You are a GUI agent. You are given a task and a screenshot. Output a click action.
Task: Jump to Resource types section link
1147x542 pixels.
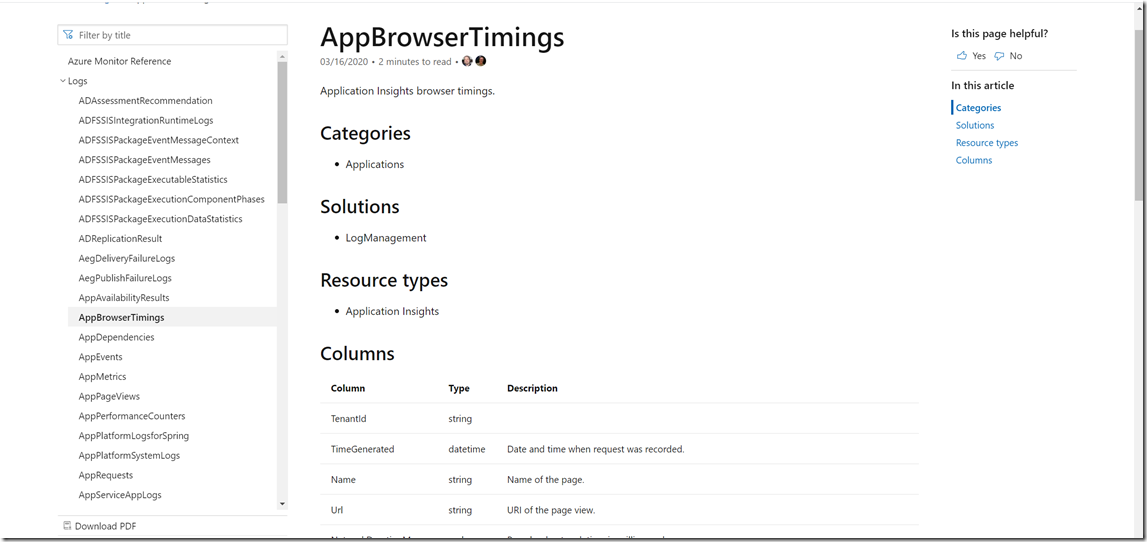coord(986,143)
